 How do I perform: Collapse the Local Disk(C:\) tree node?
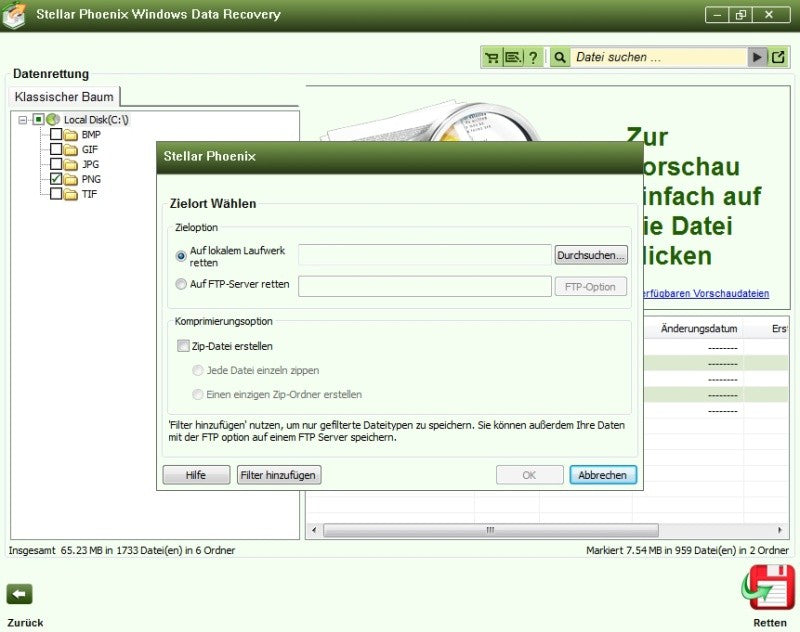pyautogui.click(x=22, y=120)
